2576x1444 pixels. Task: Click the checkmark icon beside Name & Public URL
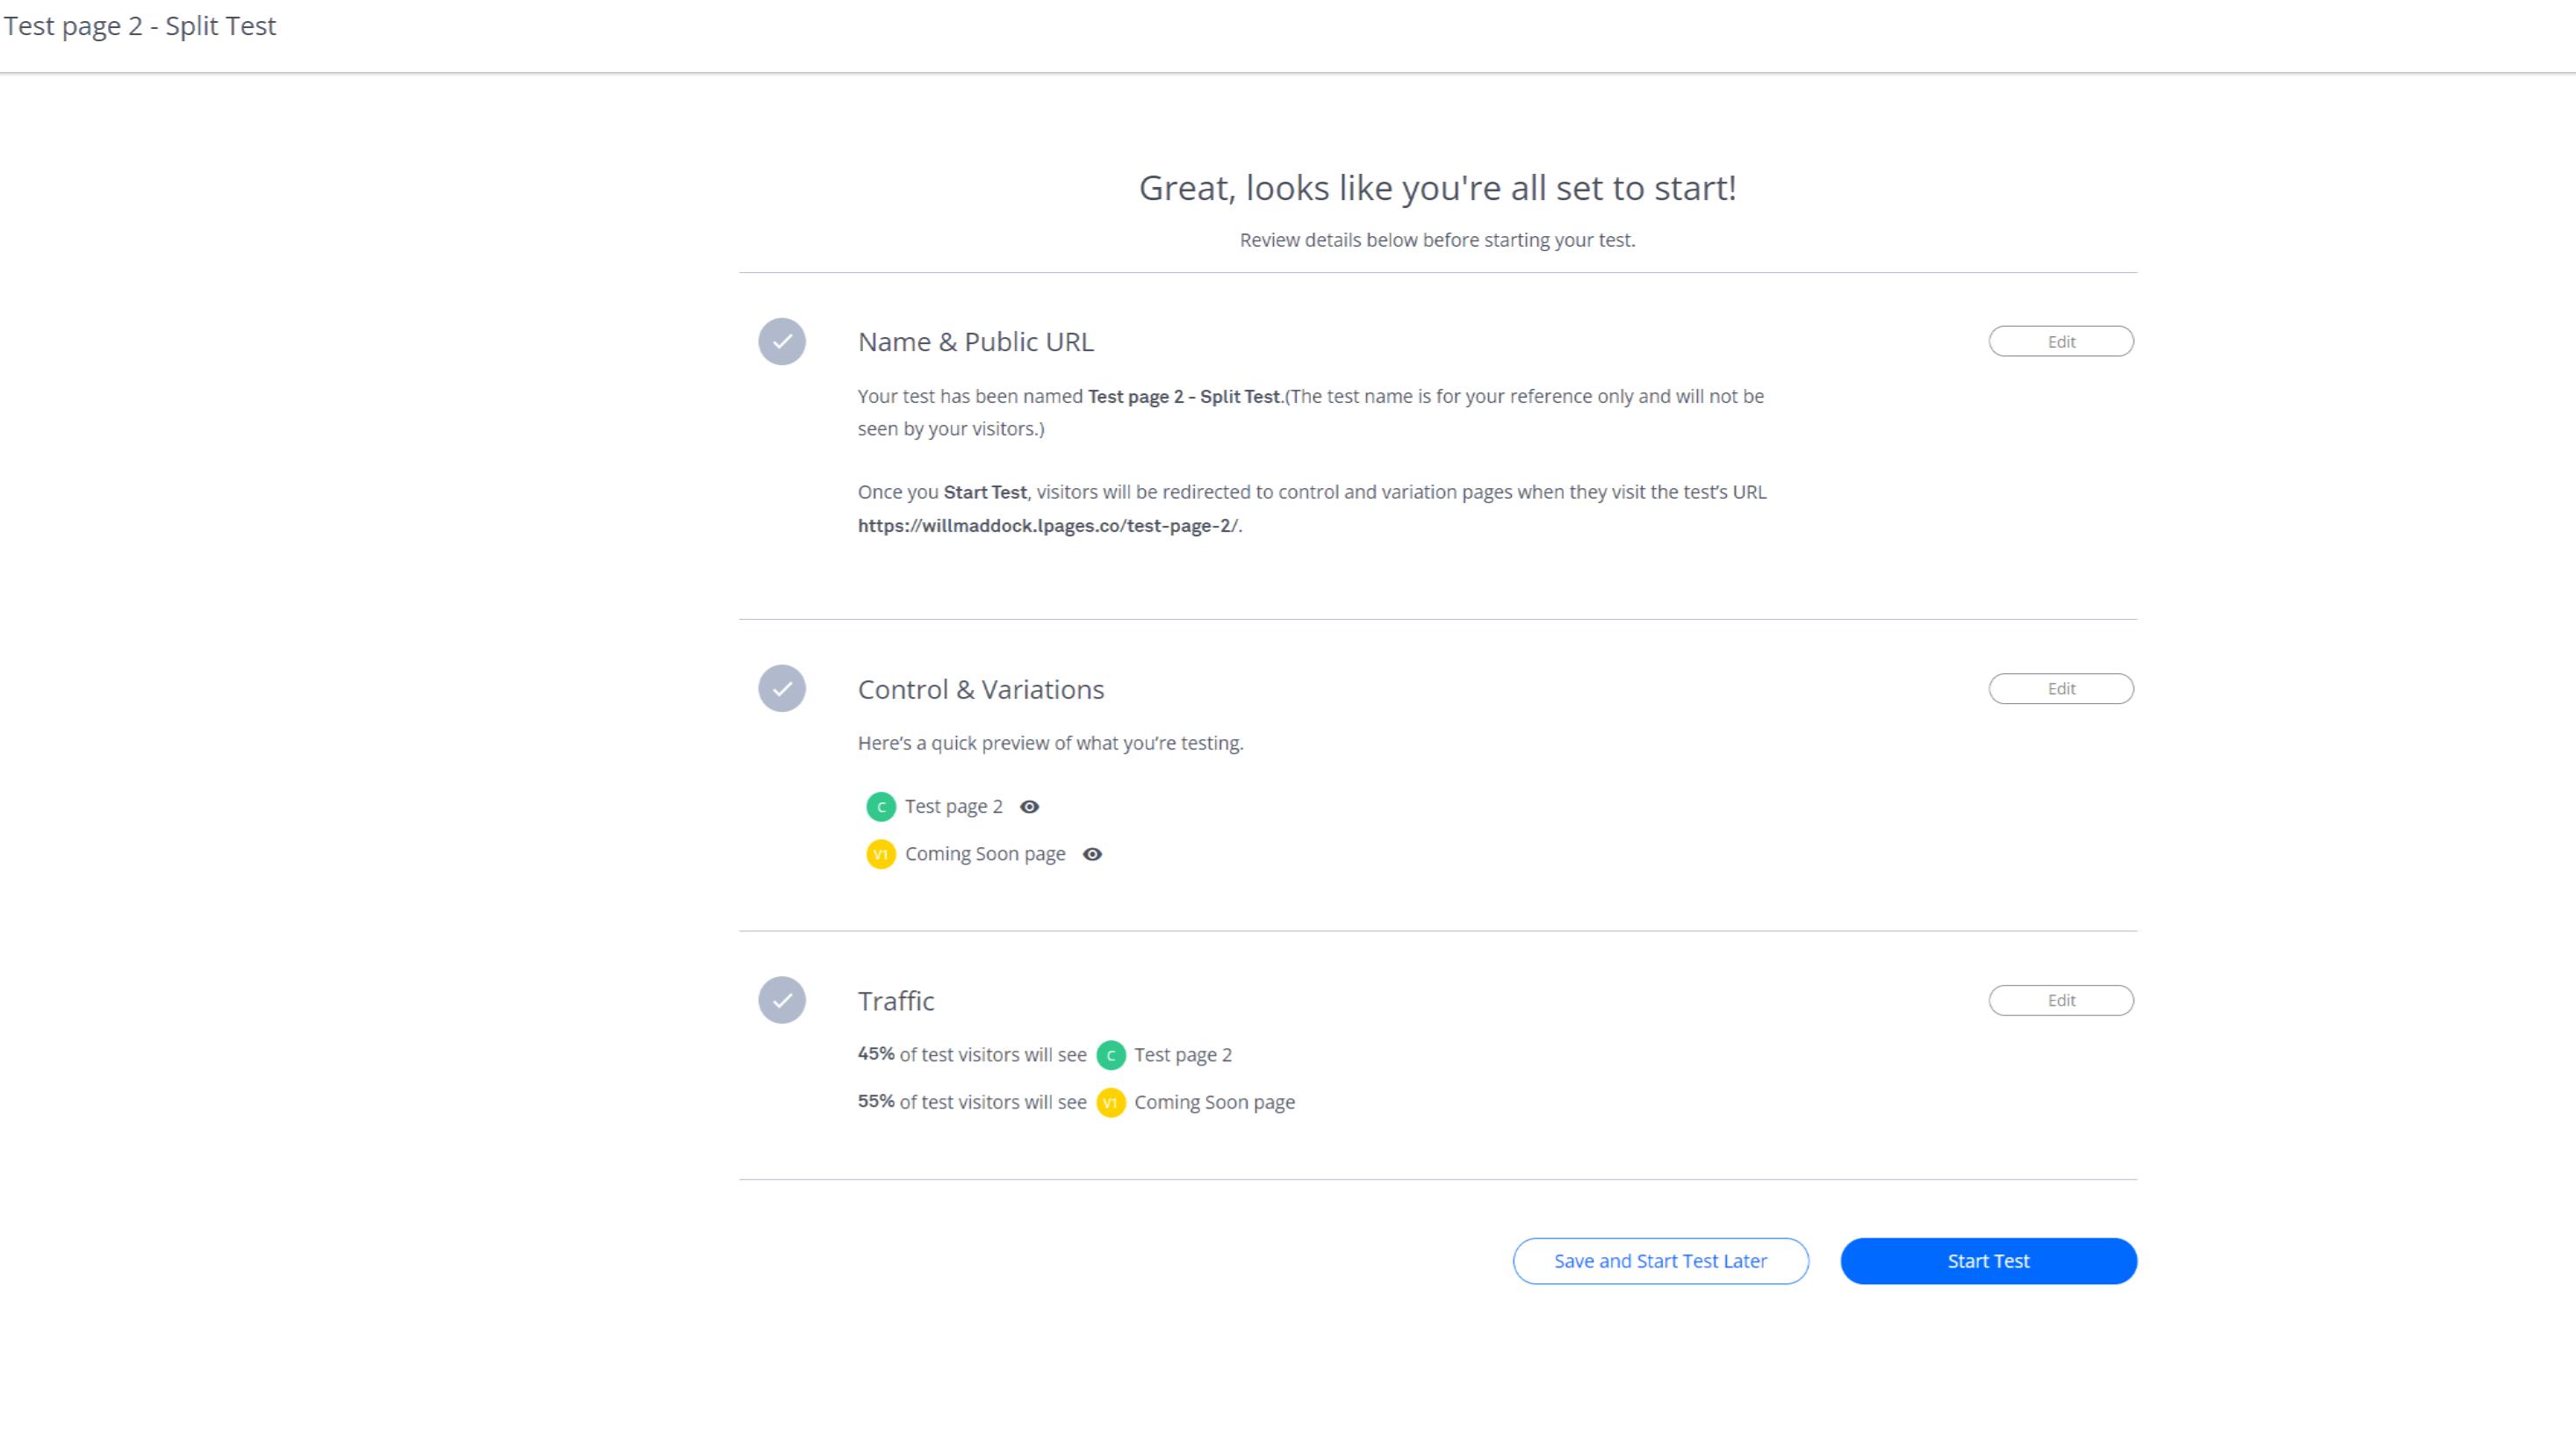(783, 341)
